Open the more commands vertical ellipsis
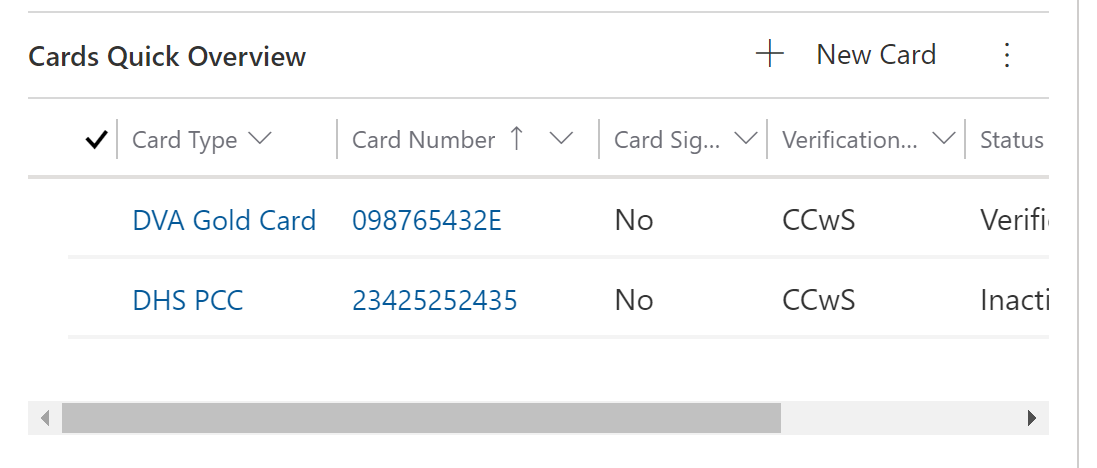Screen dimensions: 1097x468 pyautogui.click(x=1007, y=55)
